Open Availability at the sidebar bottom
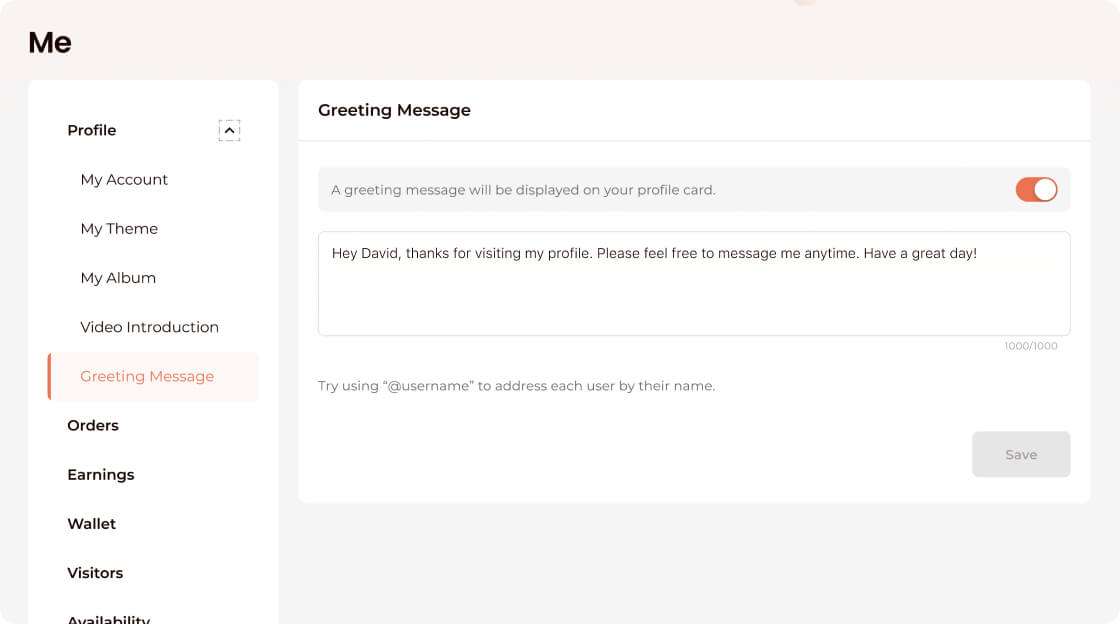 108,619
